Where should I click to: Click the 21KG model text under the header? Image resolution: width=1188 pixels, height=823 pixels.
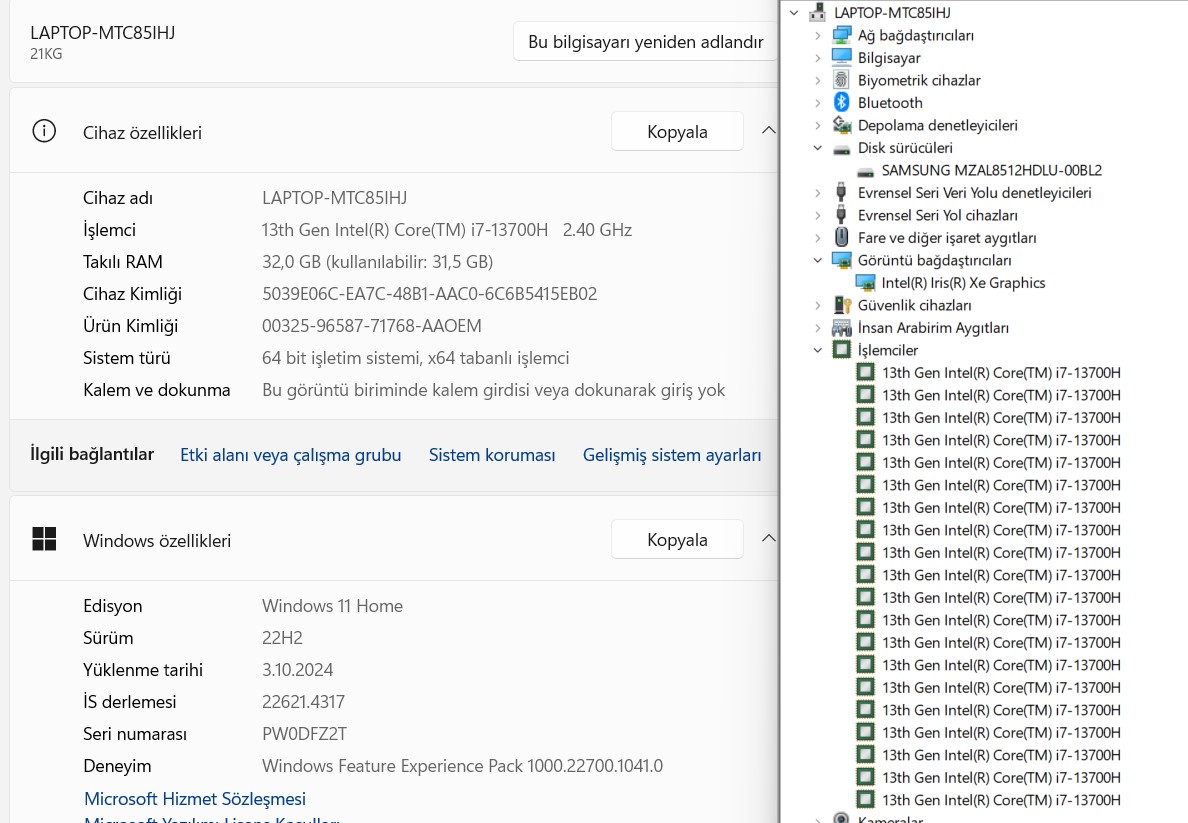click(x=46, y=54)
